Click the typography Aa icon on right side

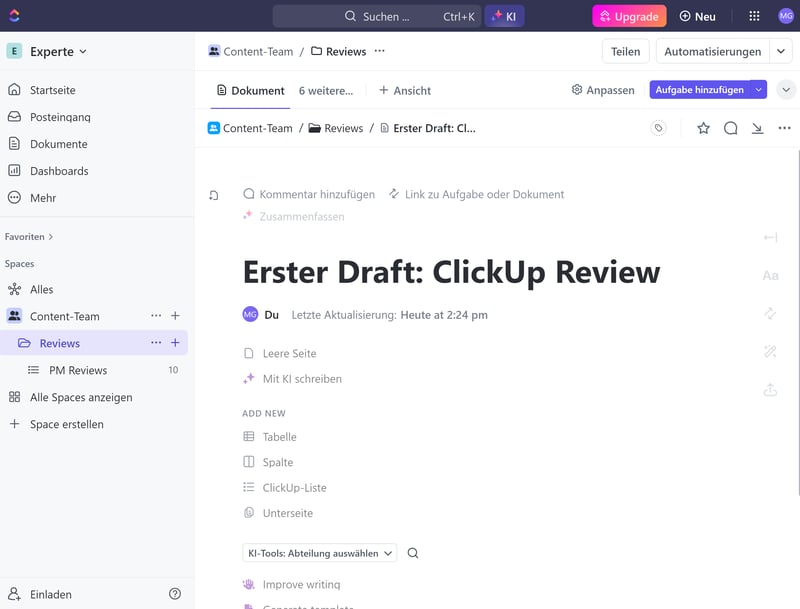pyautogui.click(x=770, y=275)
